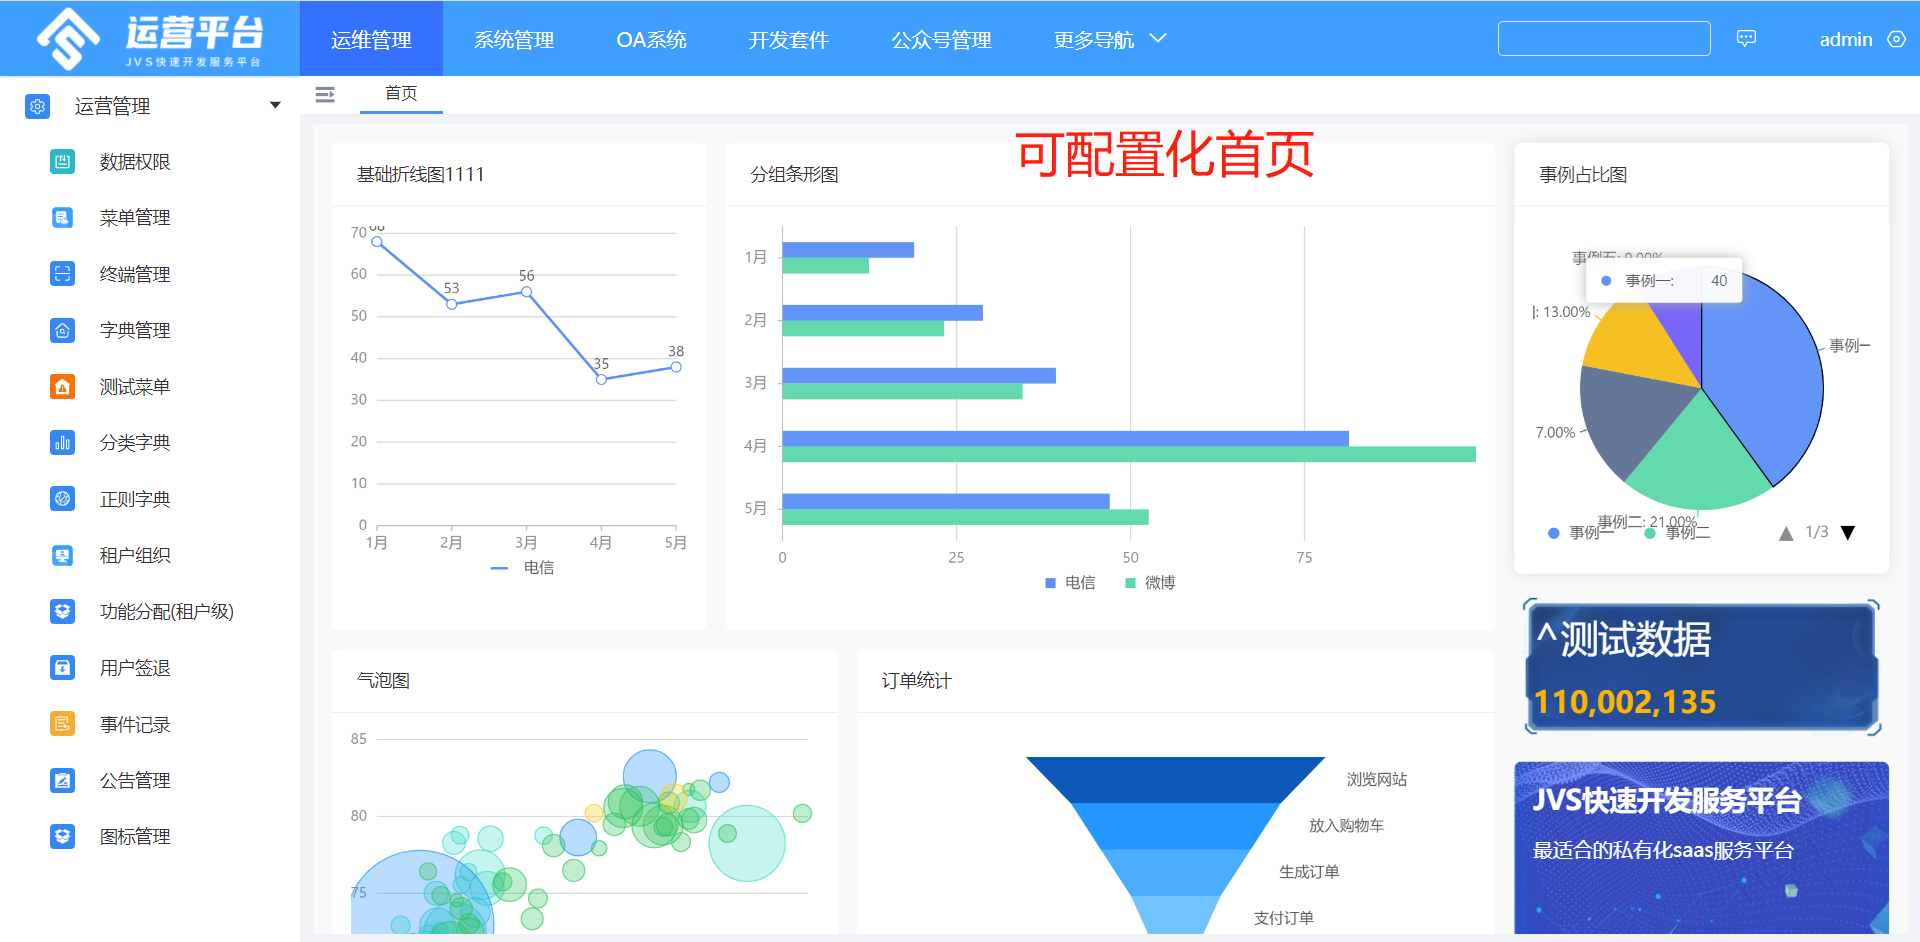Open the OA系统 top navigation tab

[651, 39]
